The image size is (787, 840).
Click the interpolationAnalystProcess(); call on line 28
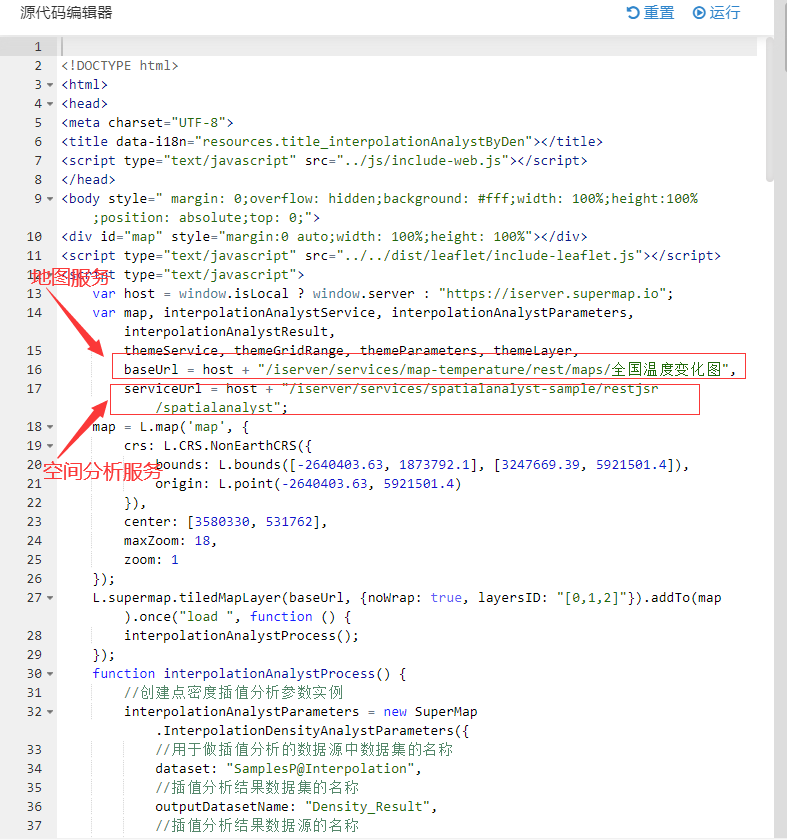[x=241, y=636]
